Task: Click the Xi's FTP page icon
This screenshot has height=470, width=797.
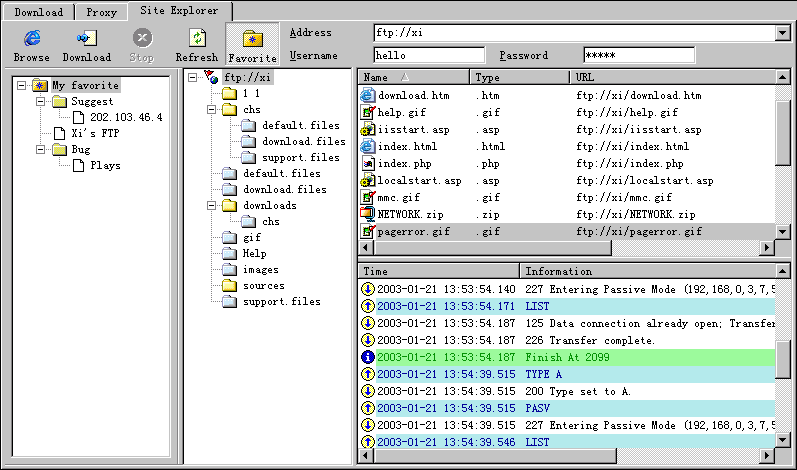Action: tap(59, 133)
